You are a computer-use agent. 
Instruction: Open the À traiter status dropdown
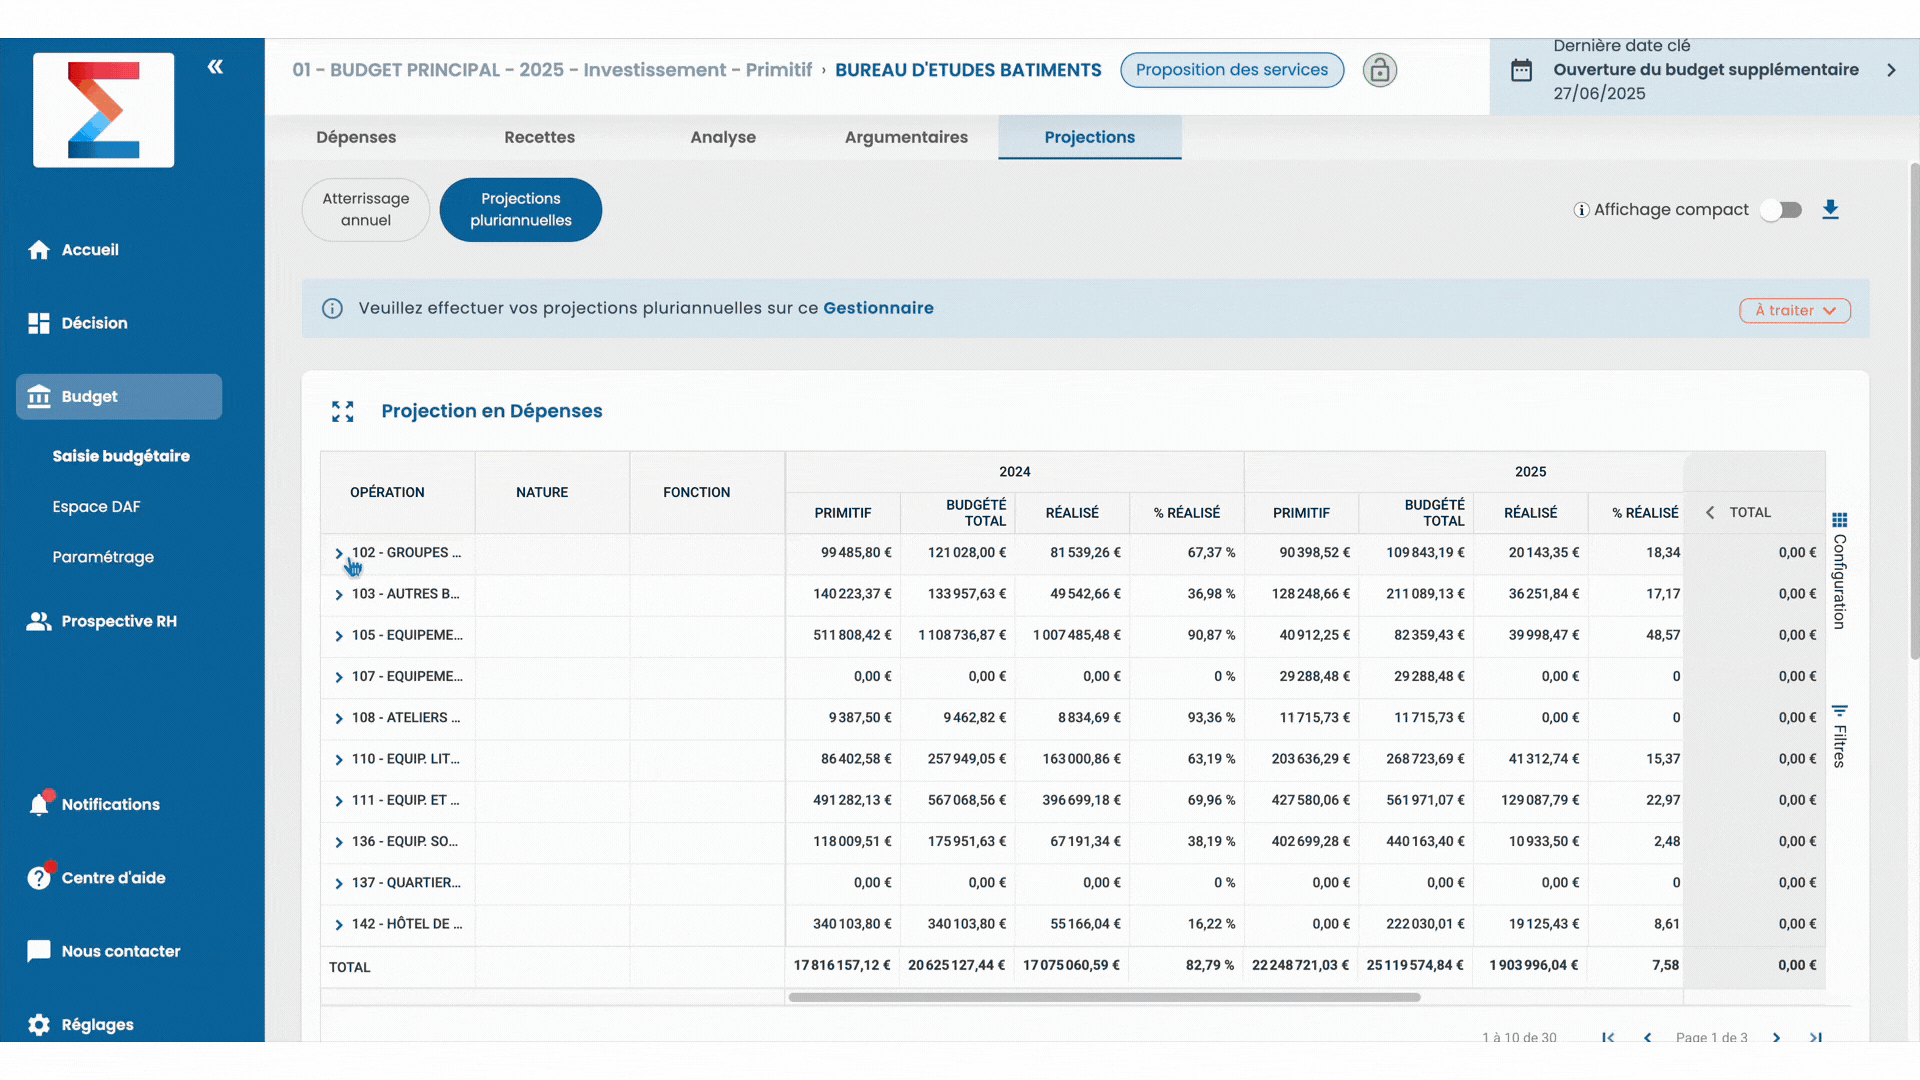point(1795,310)
